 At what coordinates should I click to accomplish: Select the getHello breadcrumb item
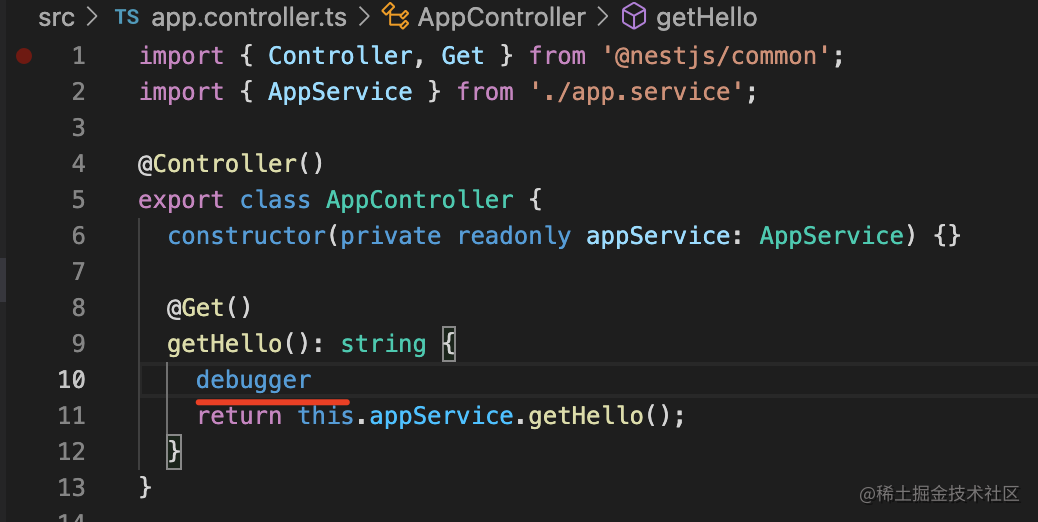pos(707,17)
